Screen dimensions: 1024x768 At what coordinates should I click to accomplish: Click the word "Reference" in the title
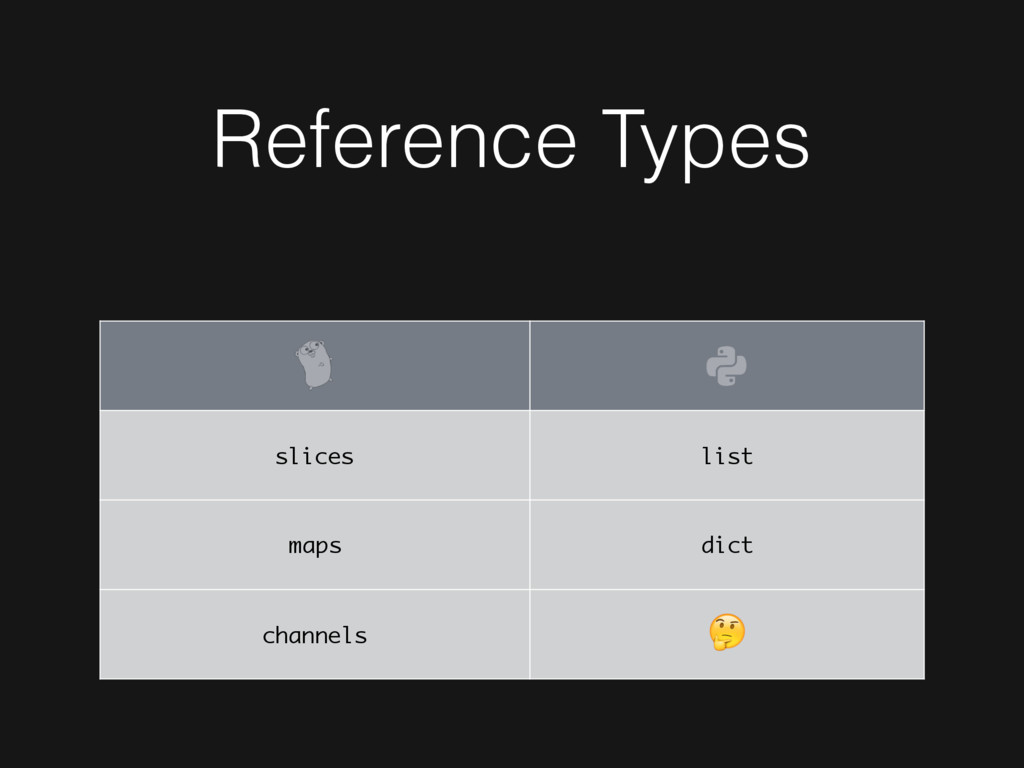[396, 139]
